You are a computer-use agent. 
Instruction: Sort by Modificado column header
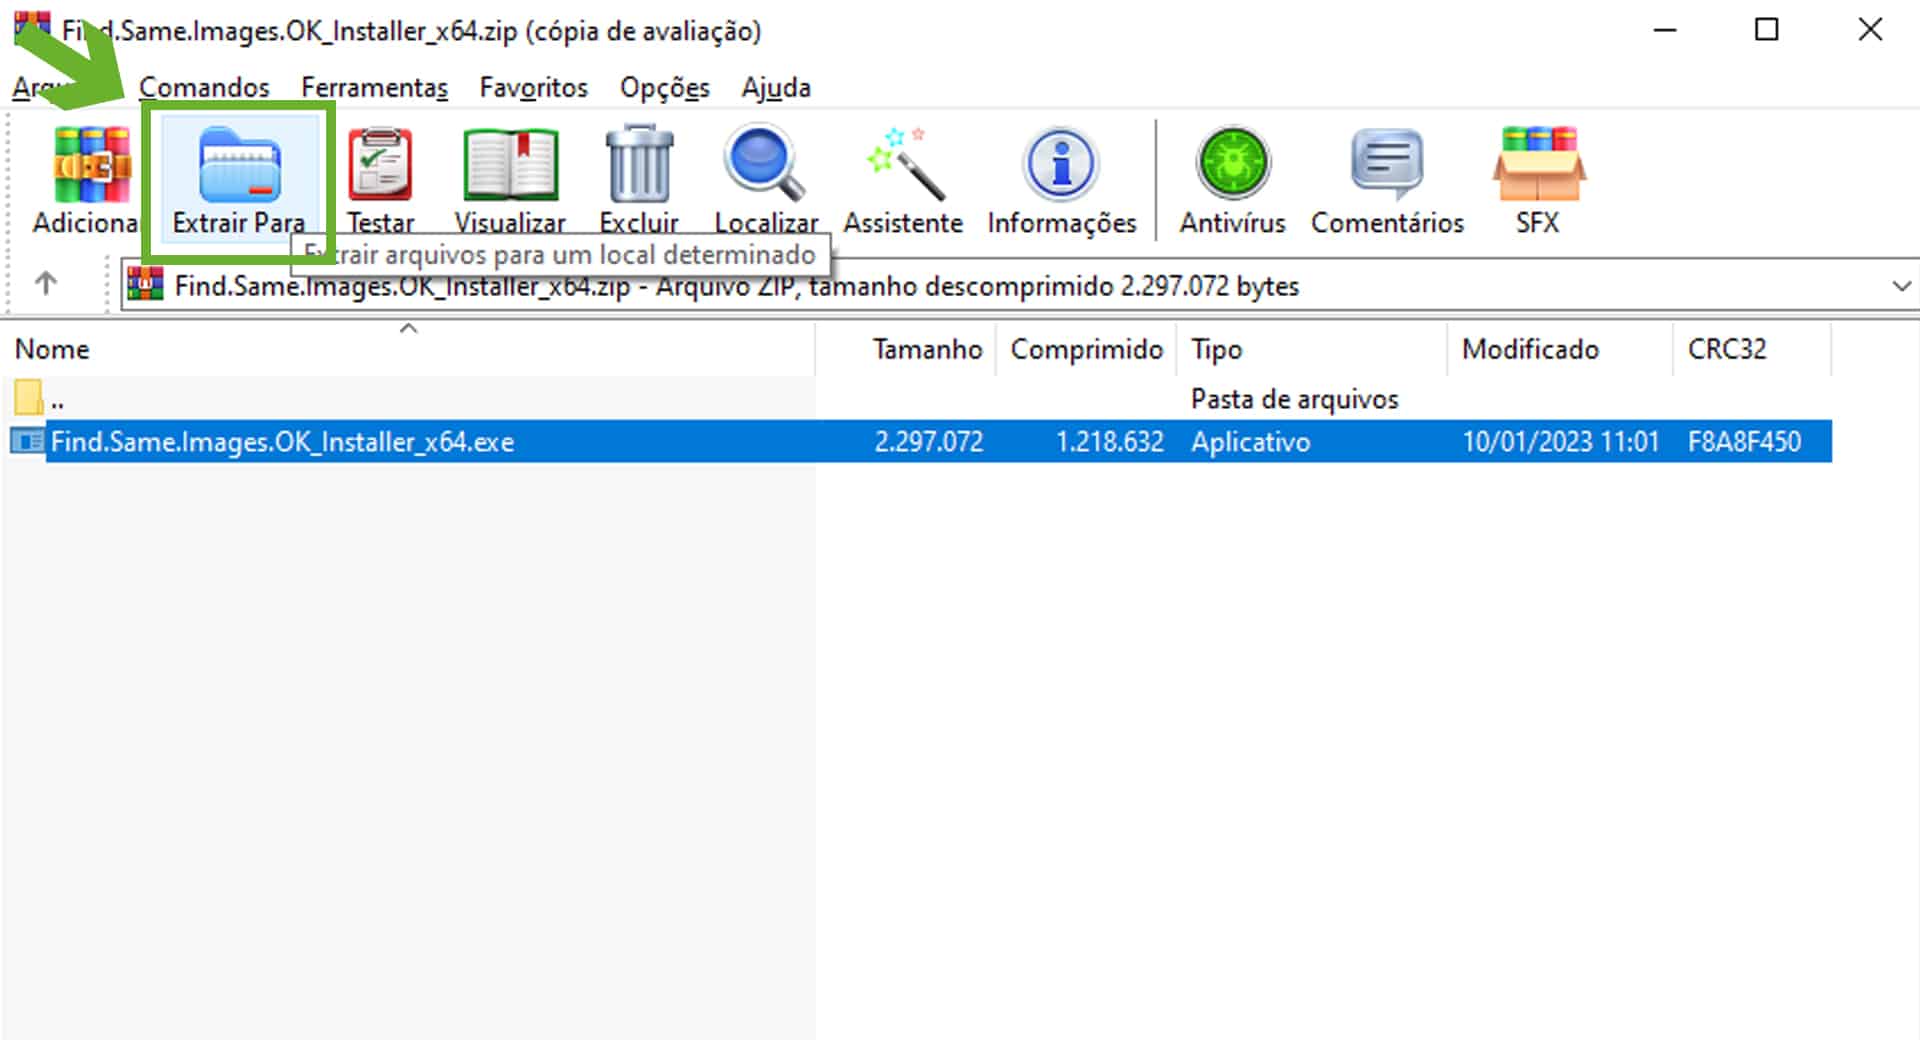coord(1560,349)
